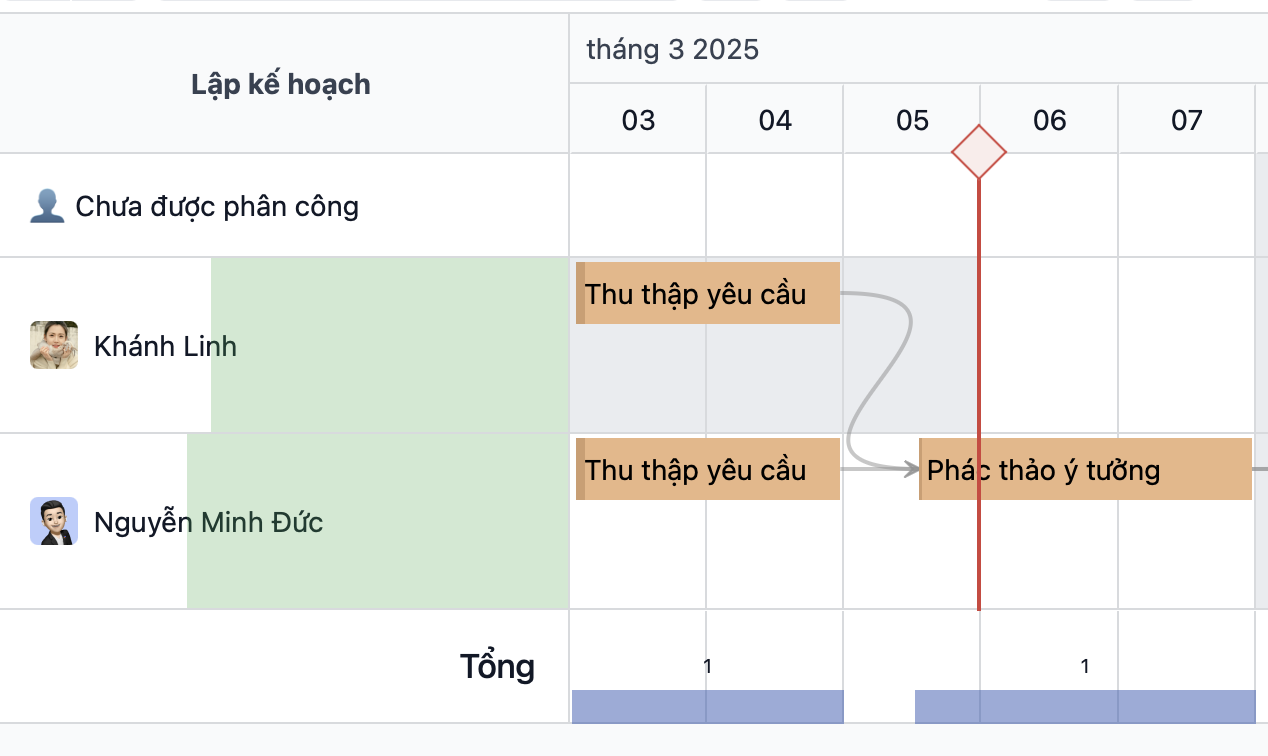Select Khánh Linh's name label
The height and width of the screenshot is (756, 1268).
(x=165, y=346)
